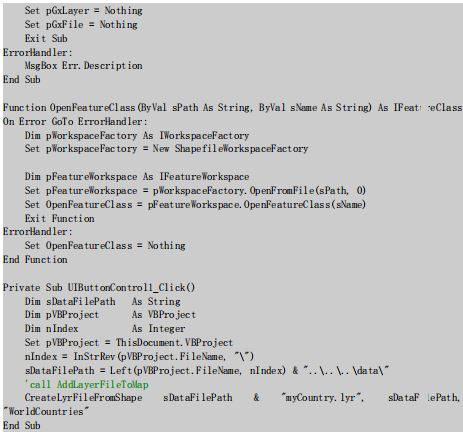Screen dimensions: 463x432
Task: Click the green 'call AddLayerFileToMap' comment
Action: tap(87, 385)
